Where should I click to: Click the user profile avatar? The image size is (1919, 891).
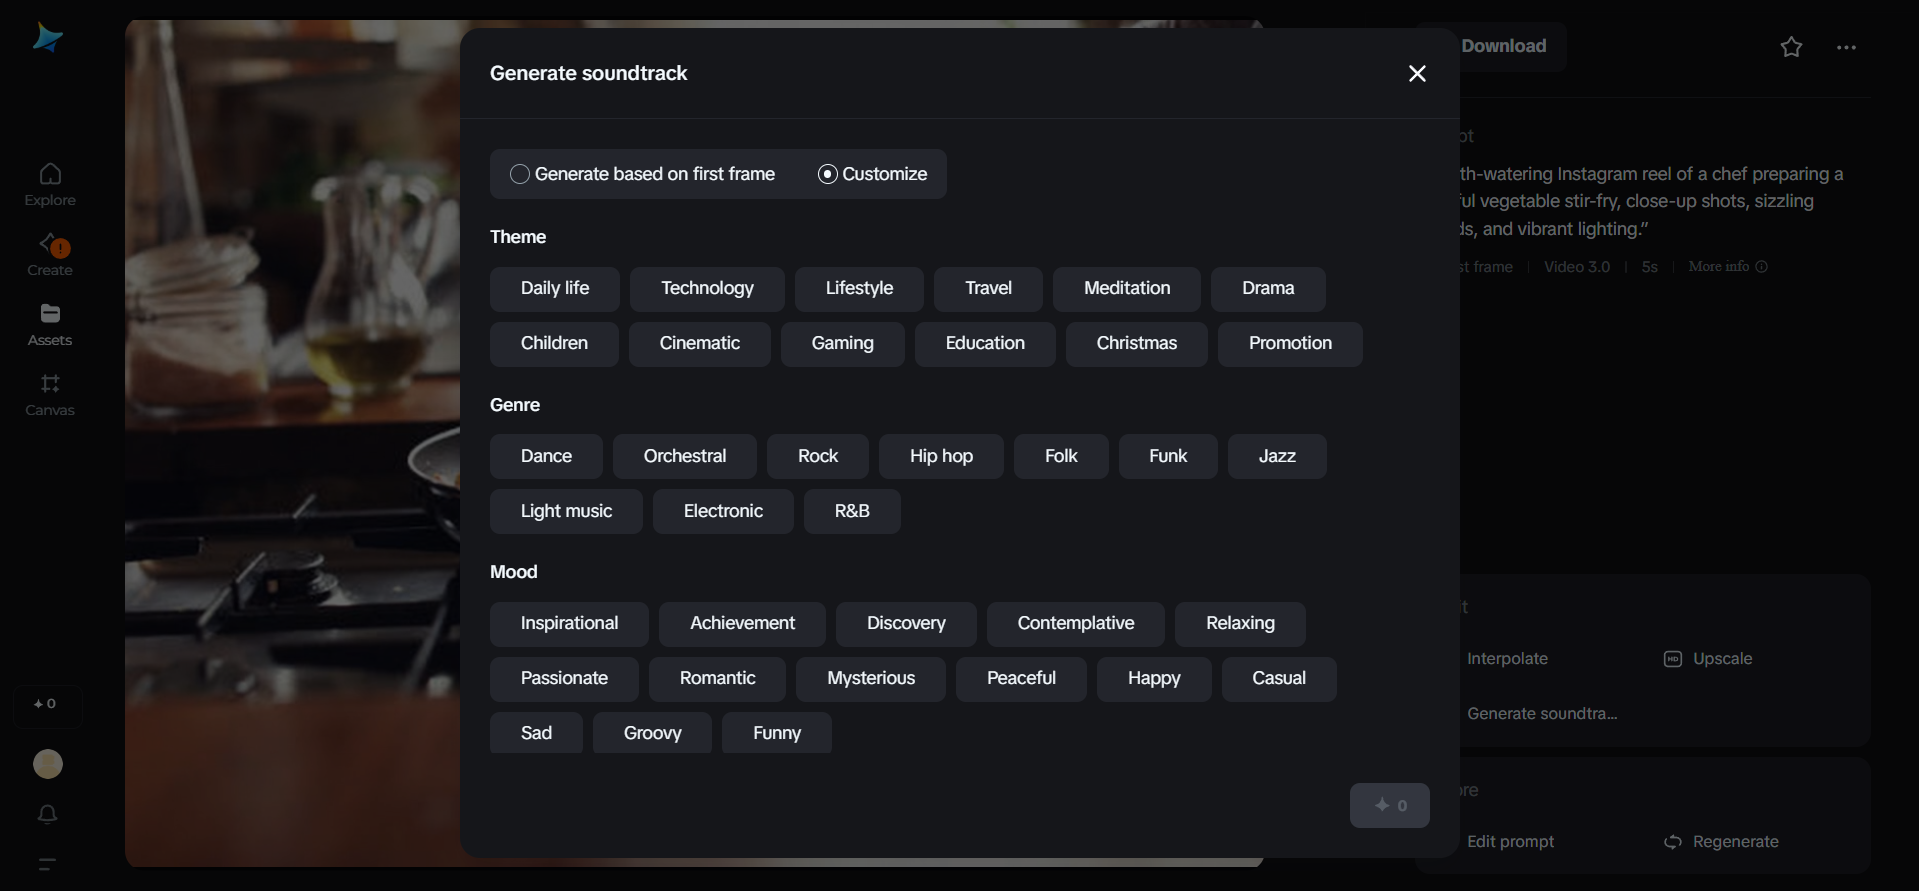(48, 764)
